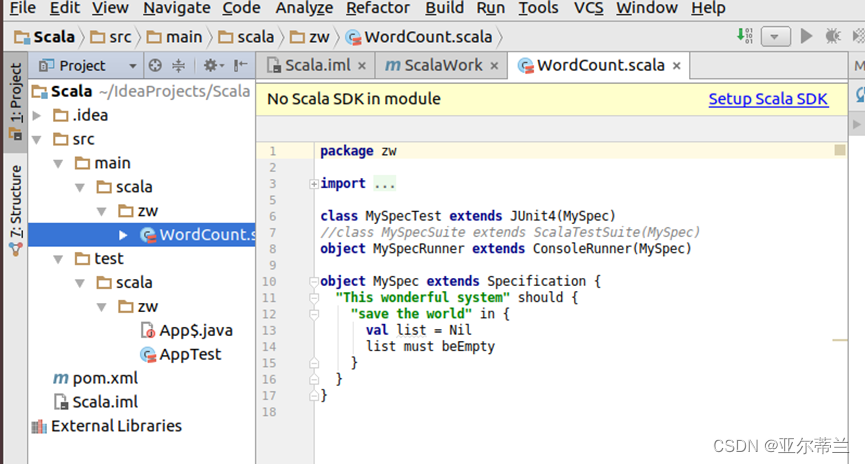Image resolution: width=865 pixels, height=464 pixels.
Task: Fold the MySpec object block at line 10
Action: click(x=314, y=281)
